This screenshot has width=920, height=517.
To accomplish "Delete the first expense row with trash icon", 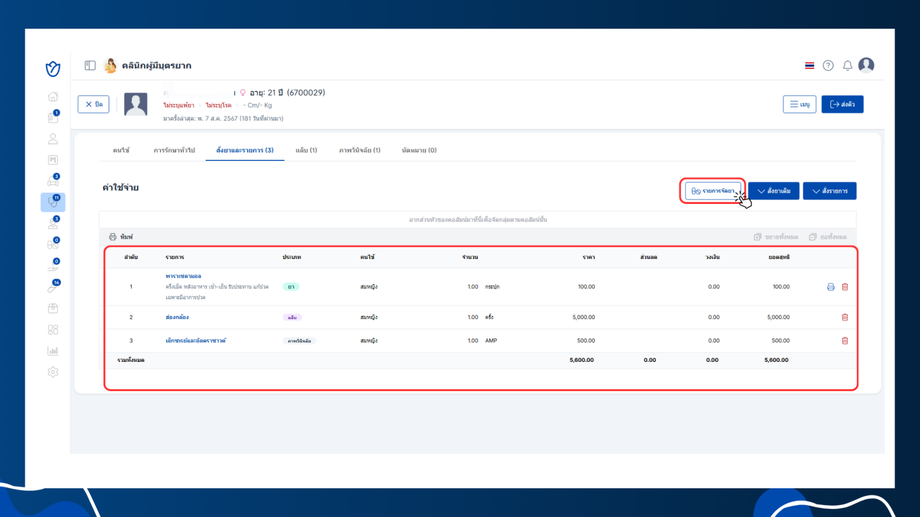I will pyautogui.click(x=845, y=287).
